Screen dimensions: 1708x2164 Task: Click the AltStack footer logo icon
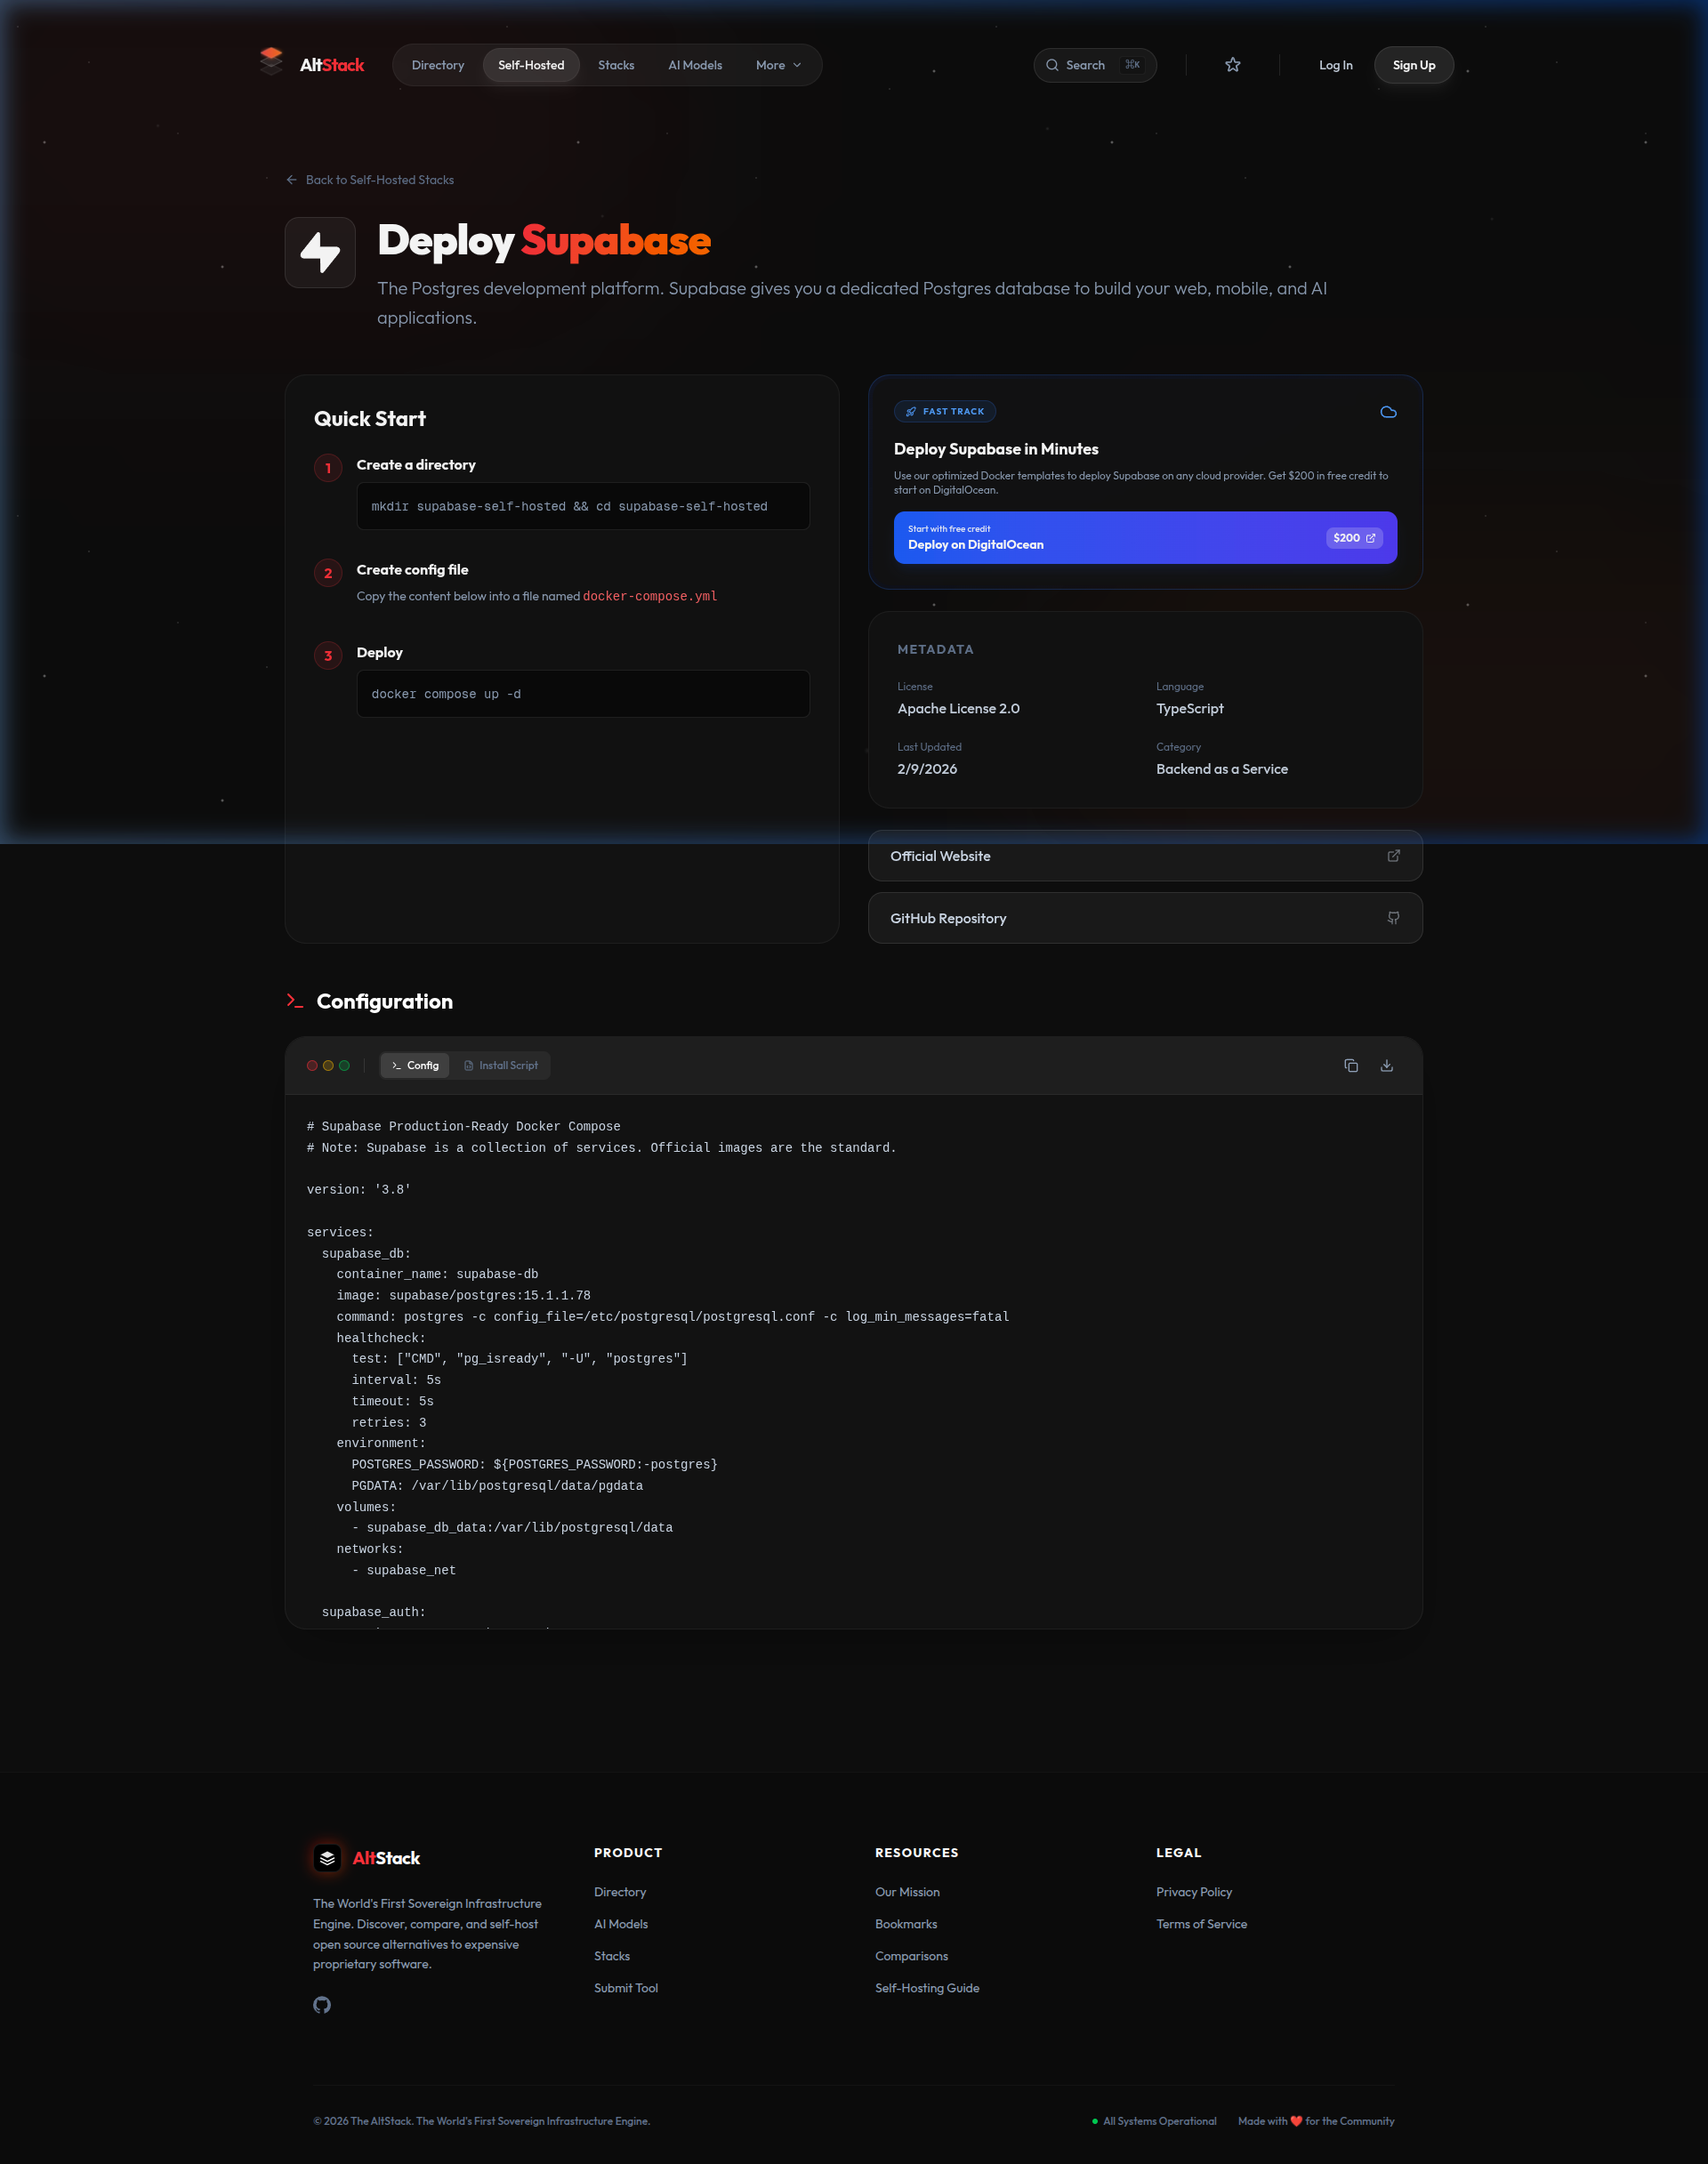coord(327,1858)
